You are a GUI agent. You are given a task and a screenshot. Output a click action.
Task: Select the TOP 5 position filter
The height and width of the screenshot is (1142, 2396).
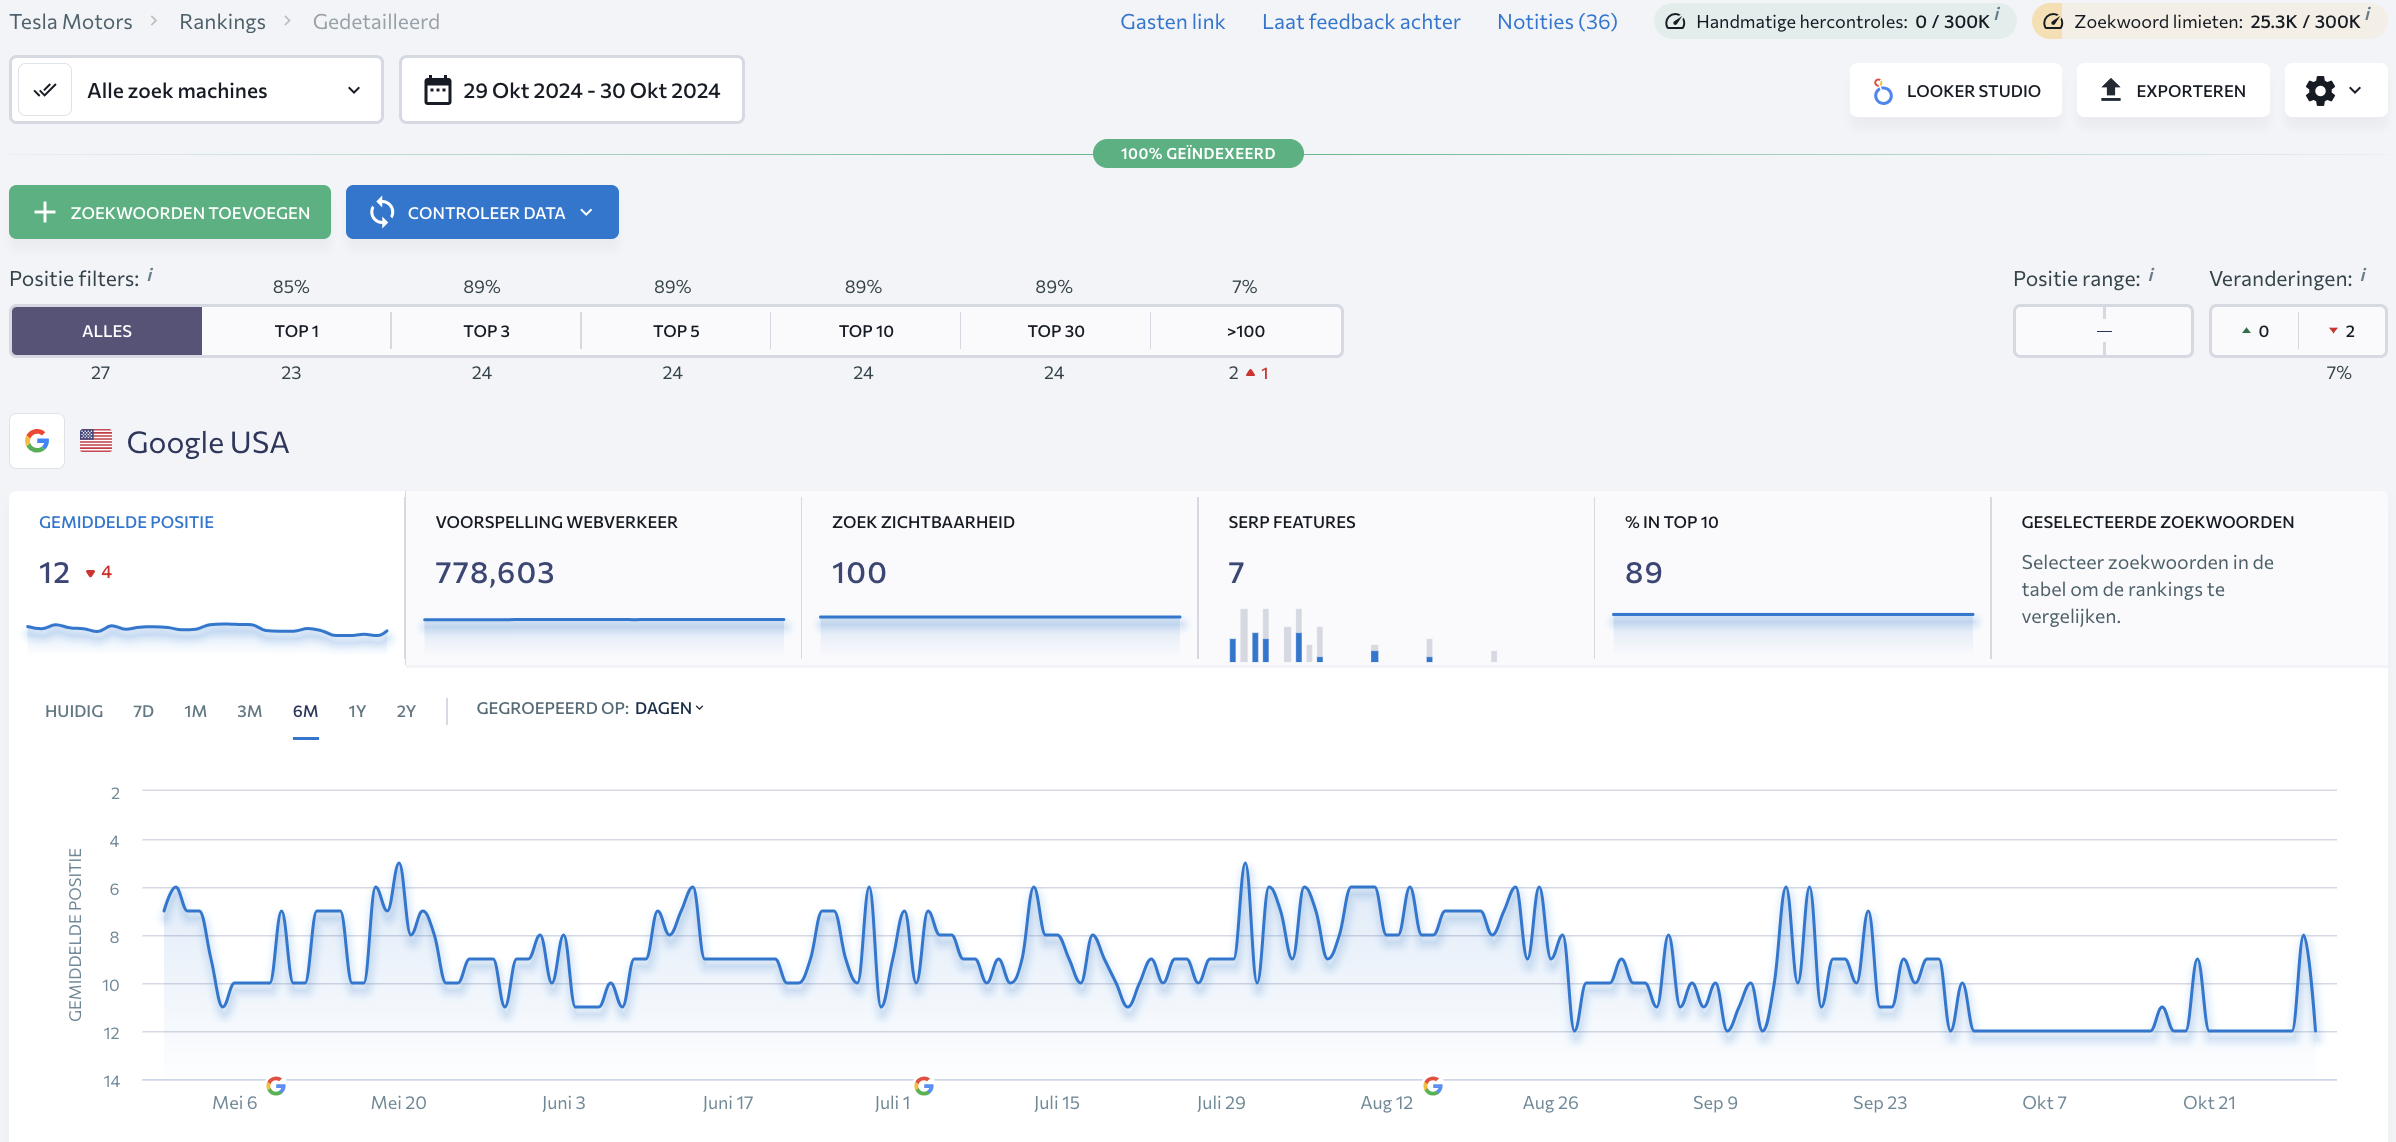676,331
